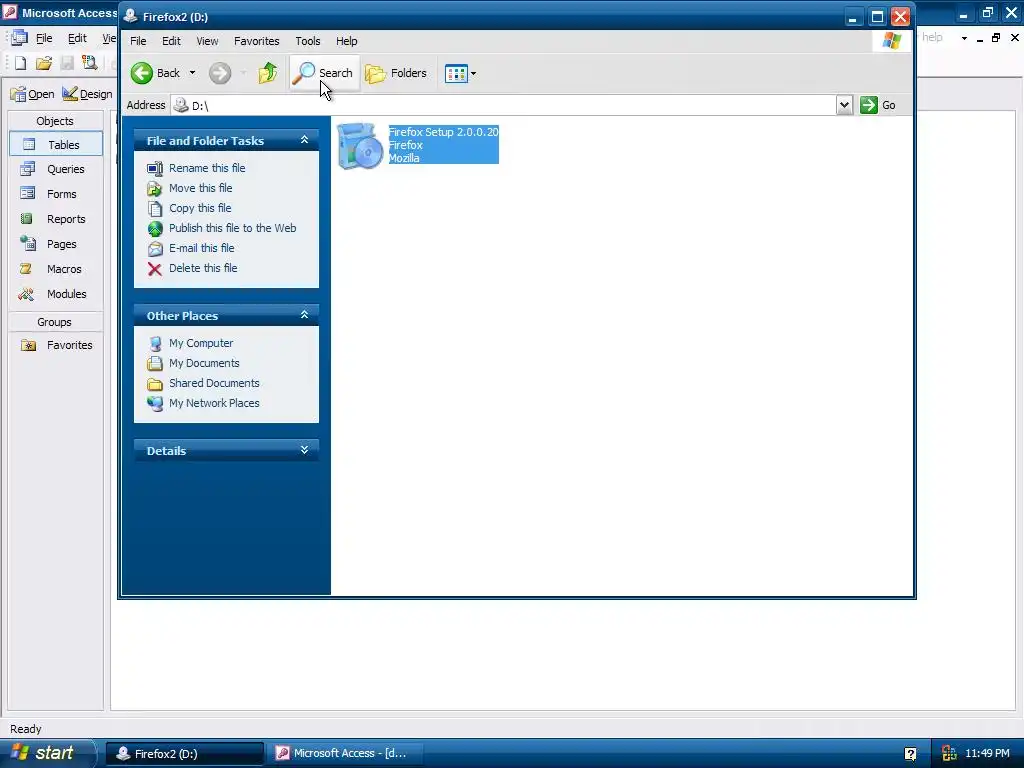Open Shared Documents in Other Places
The width and height of the screenshot is (1024, 768).
[214, 383]
